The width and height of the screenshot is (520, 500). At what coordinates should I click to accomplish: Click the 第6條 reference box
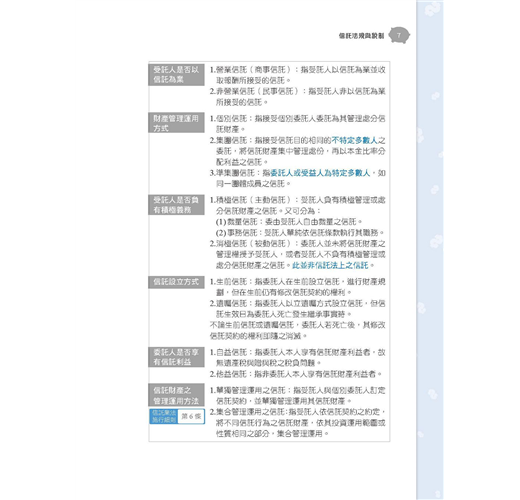pyautogui.click(x=191, y=416)
